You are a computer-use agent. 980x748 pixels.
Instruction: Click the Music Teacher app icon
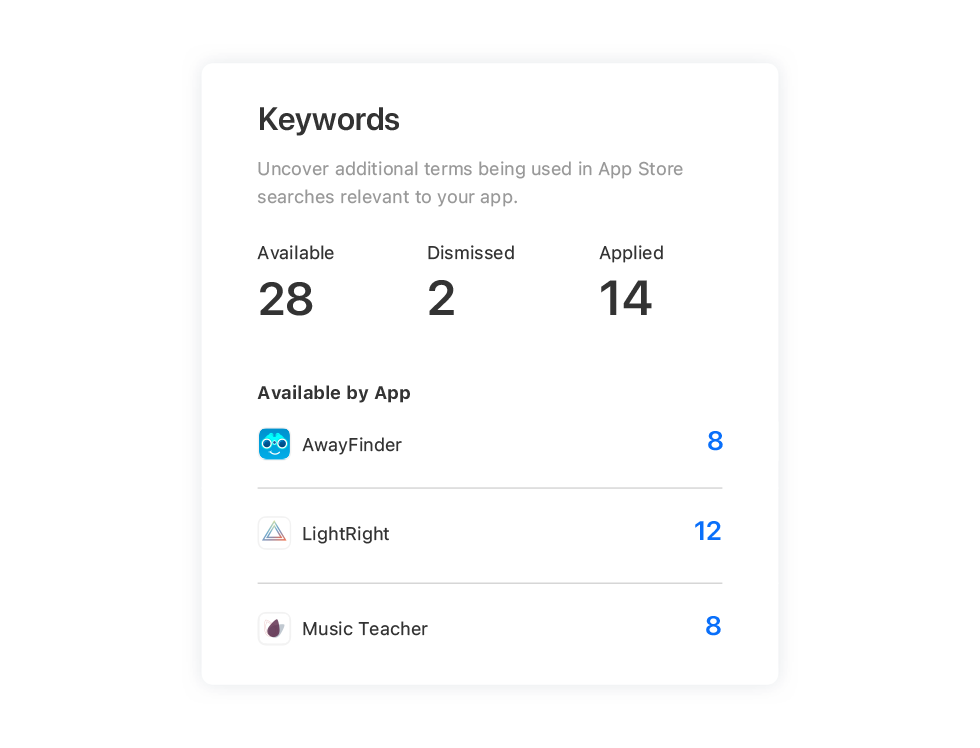point(274,629)
